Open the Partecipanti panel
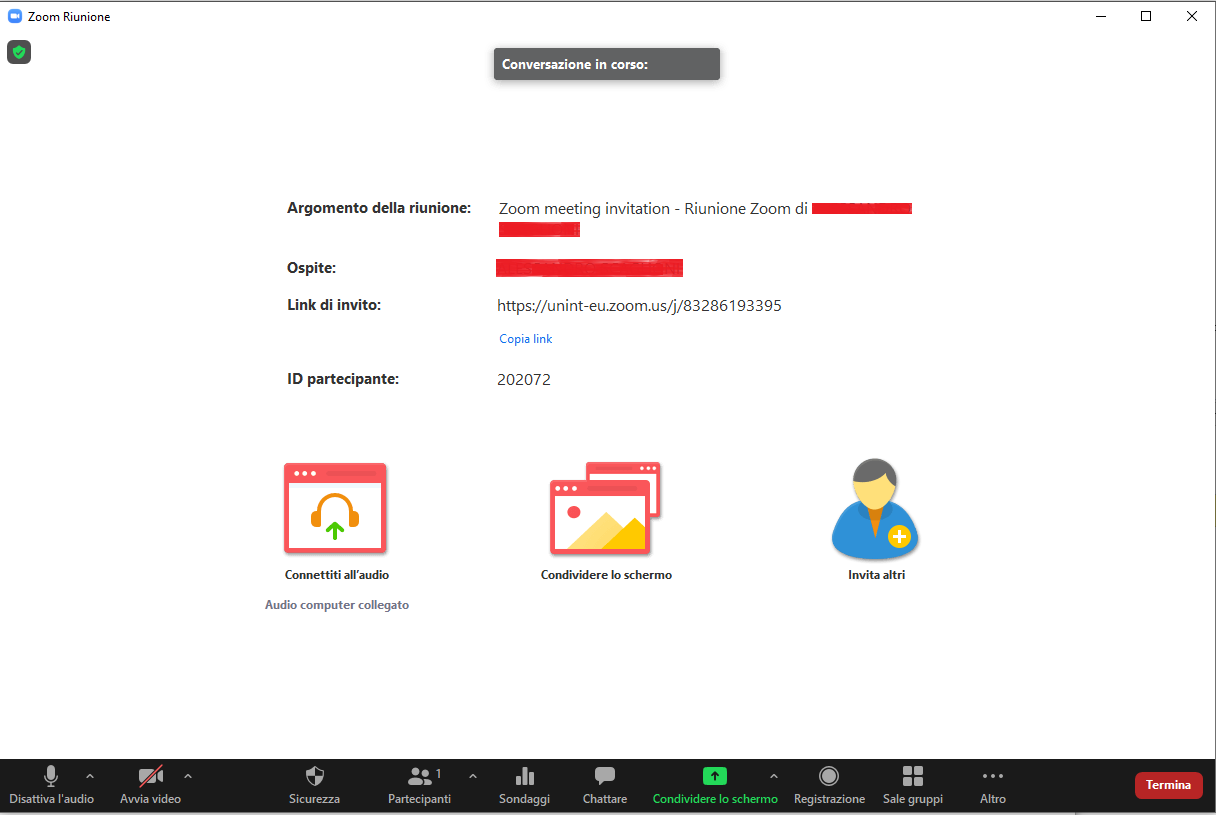 click(420, 786)
